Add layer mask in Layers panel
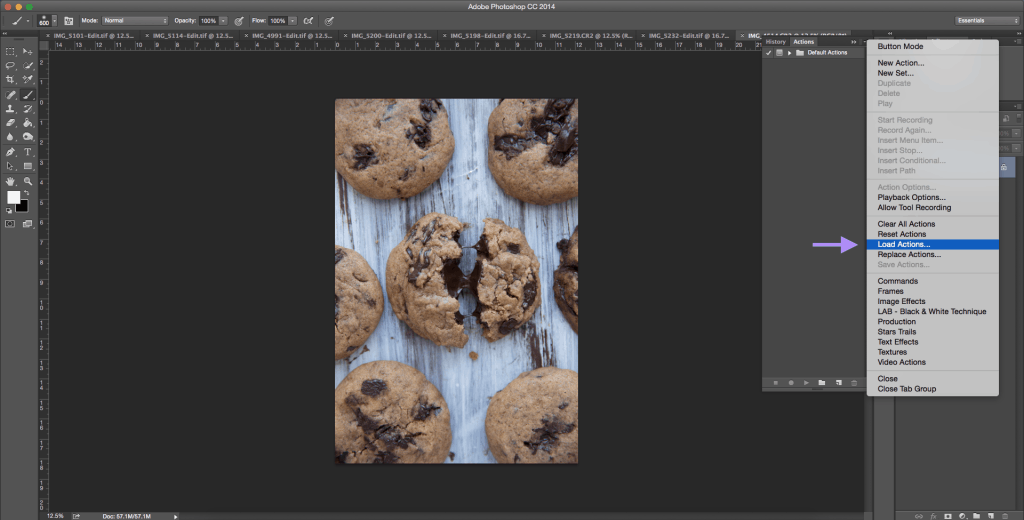Screen dimensions: 1024x520 pos(948,515)
